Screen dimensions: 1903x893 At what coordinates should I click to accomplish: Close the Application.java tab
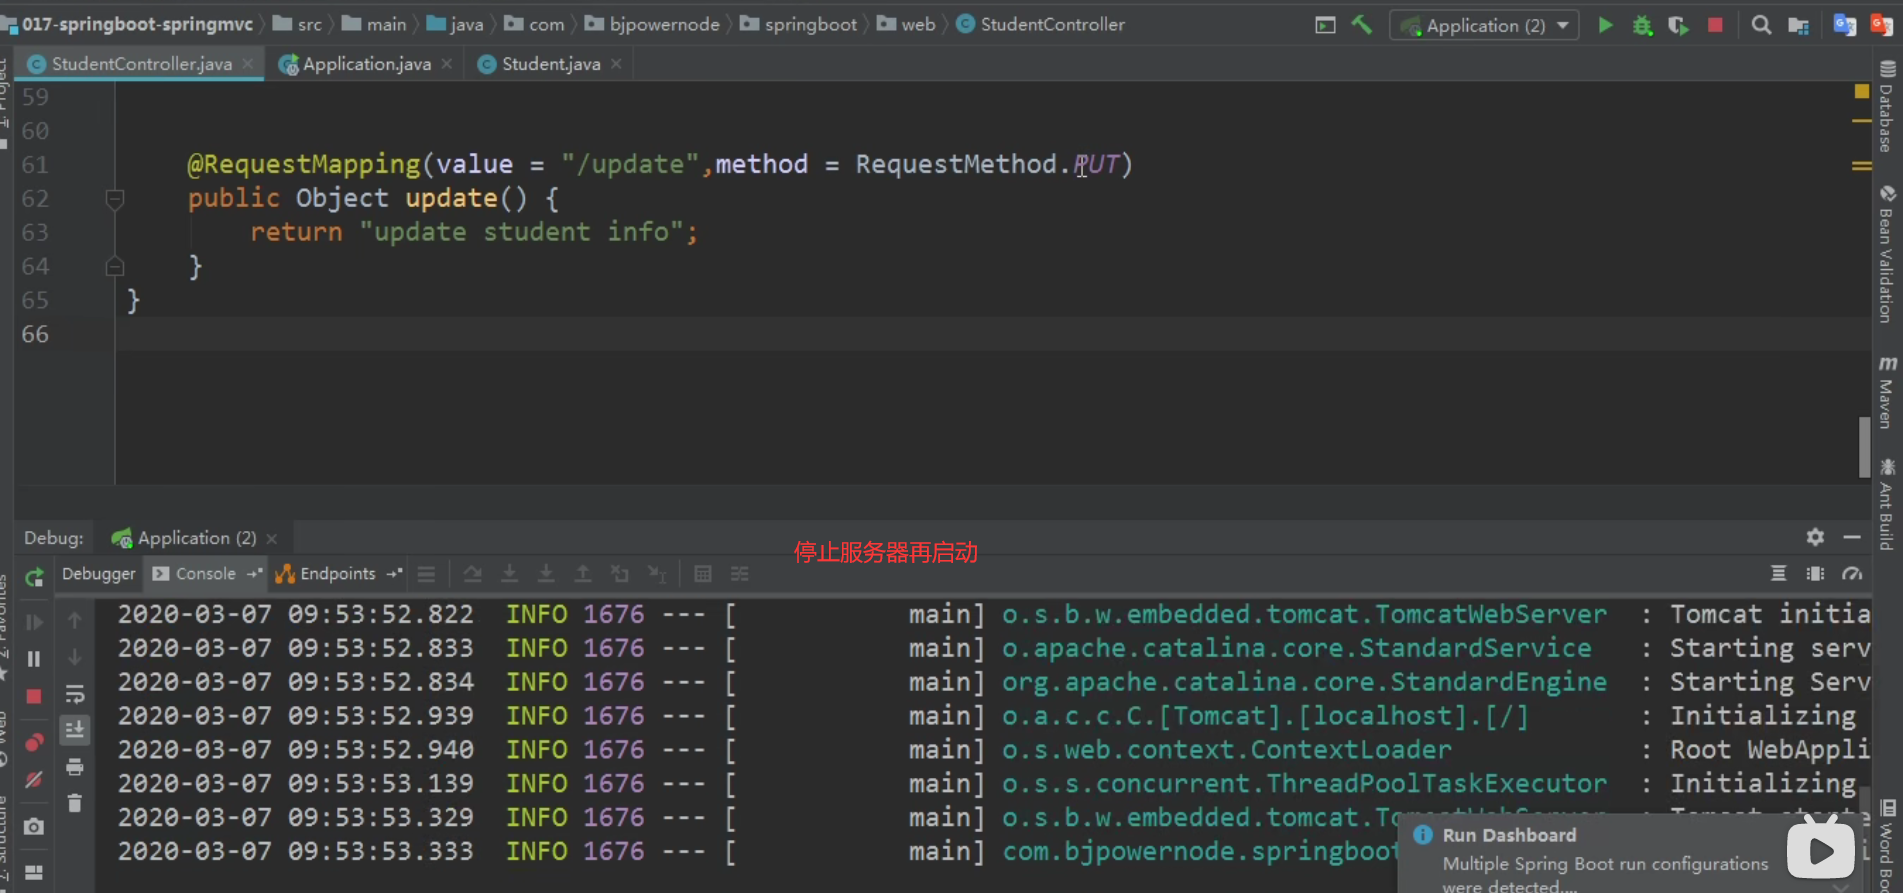click(x=447, y=64)
